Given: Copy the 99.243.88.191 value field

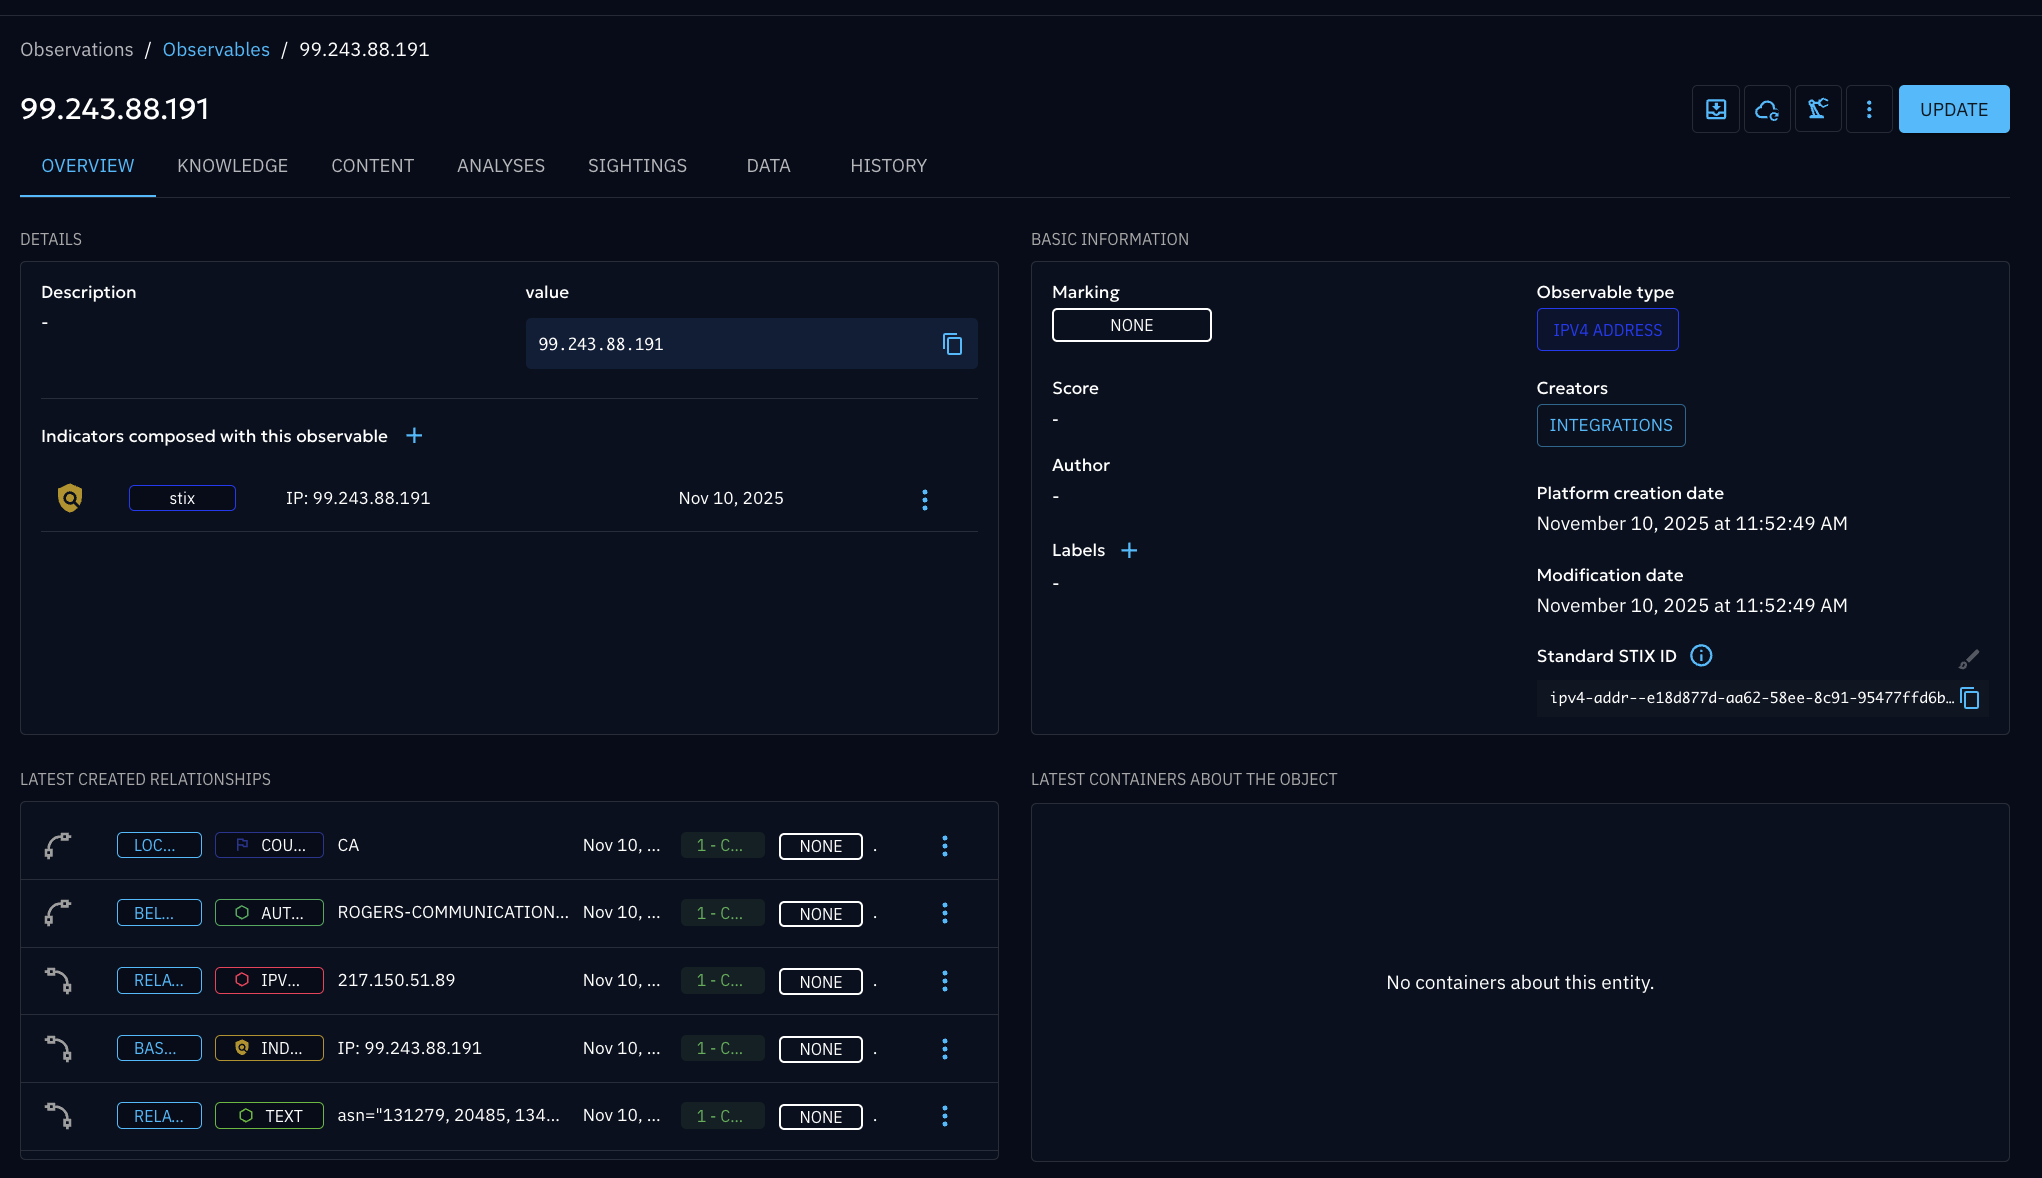Looking at the screenshot, I should point(952,344).
